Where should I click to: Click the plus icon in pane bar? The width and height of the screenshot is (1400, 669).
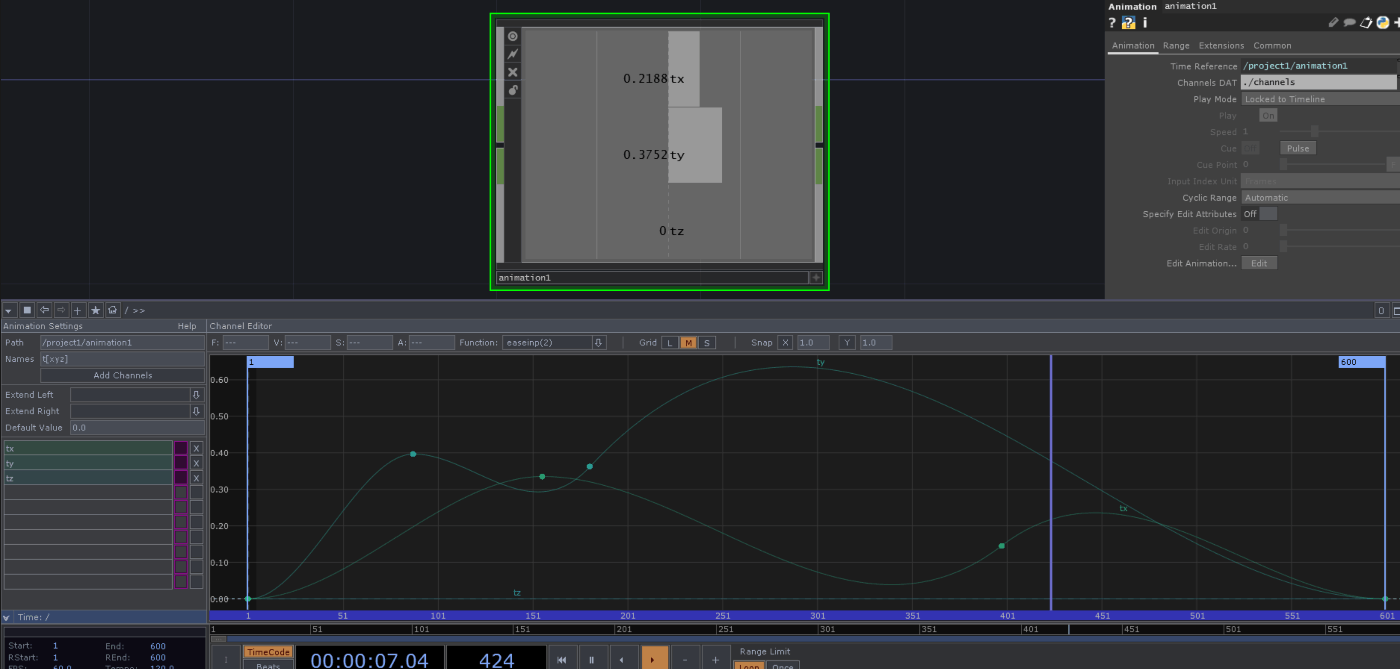pos(78,311)
